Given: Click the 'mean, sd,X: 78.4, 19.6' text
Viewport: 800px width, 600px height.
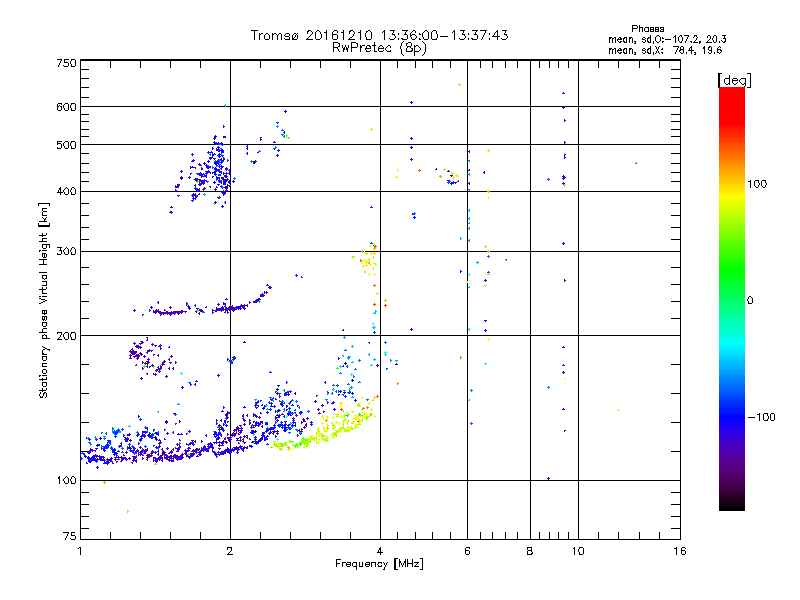Looking at the screenshot, I should pos(665,51).
